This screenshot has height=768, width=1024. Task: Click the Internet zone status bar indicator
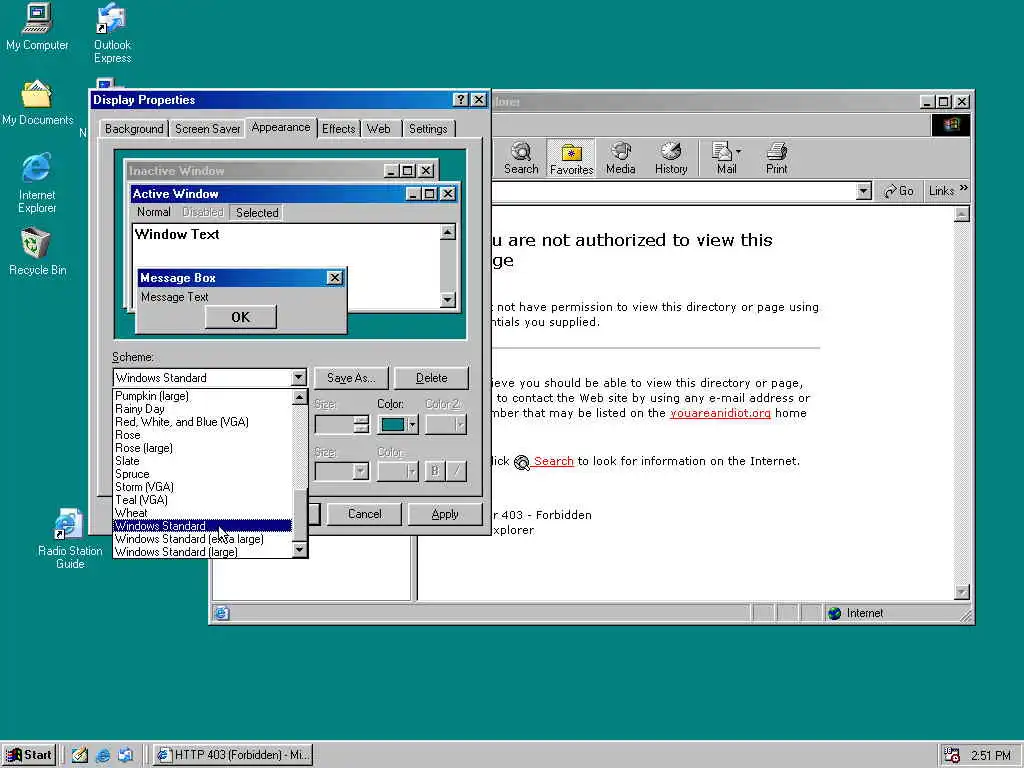[856, 613]
